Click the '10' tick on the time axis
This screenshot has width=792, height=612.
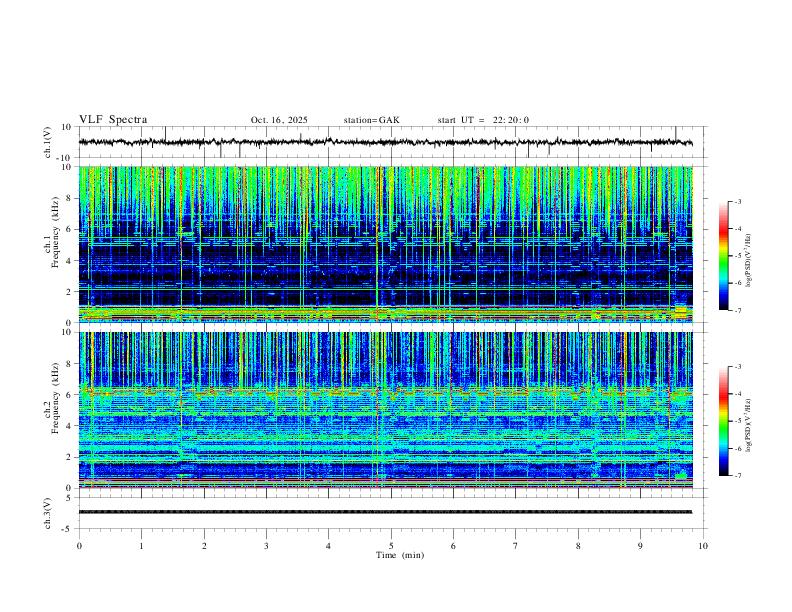tap(703, 546)
